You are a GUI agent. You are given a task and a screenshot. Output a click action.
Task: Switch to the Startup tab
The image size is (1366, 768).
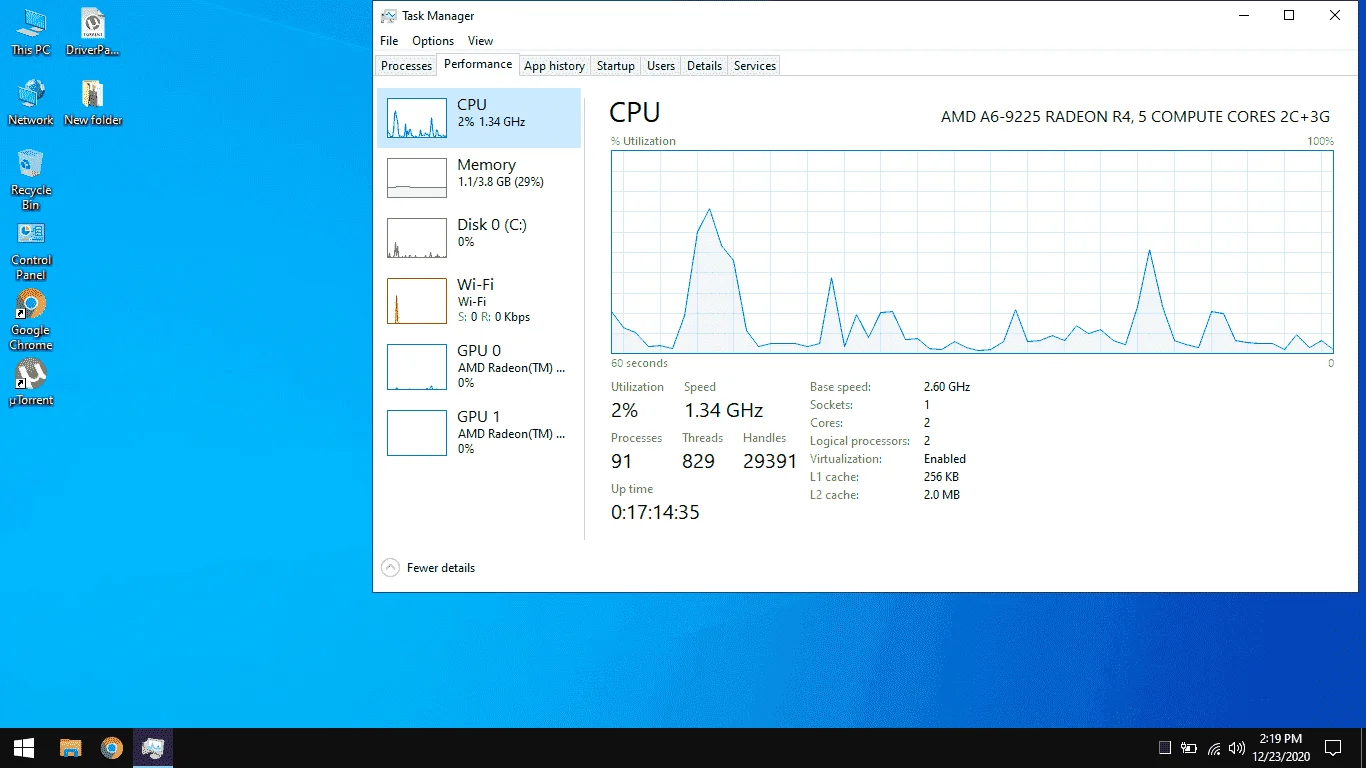click(616, 66)
